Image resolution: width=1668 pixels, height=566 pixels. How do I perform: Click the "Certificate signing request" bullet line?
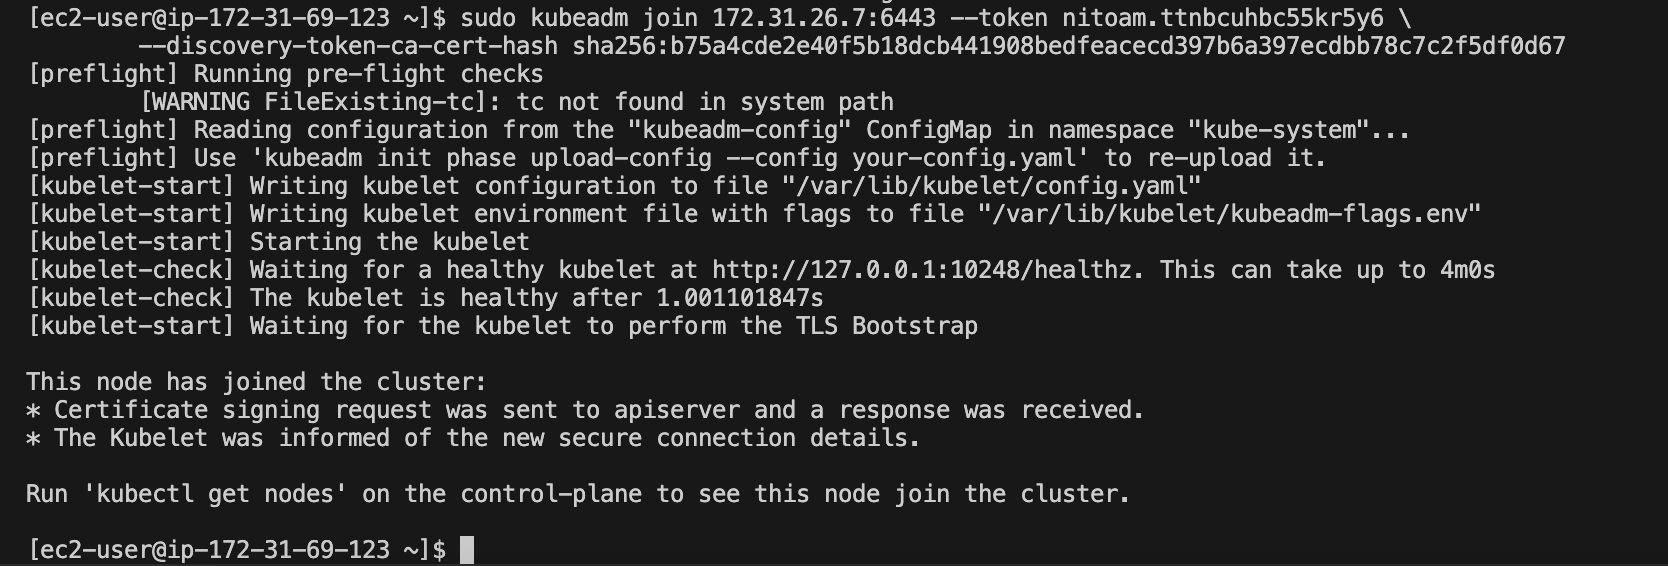(x=585, y=410)
